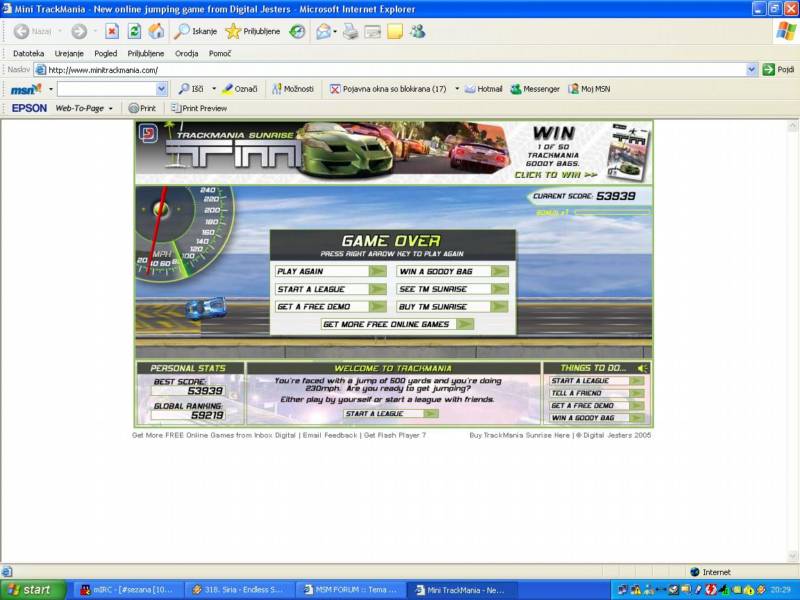Click the MSN search text field

[x=107, y=89]
